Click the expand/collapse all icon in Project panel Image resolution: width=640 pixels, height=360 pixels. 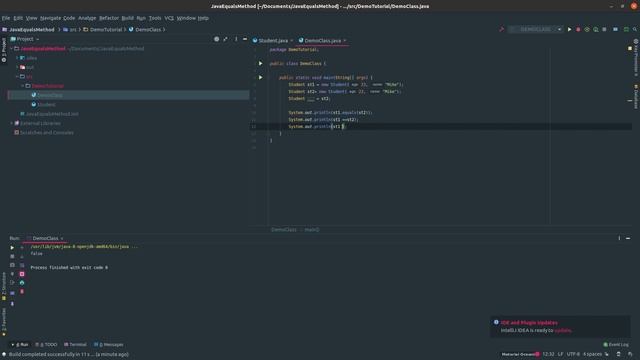[225, 39]
